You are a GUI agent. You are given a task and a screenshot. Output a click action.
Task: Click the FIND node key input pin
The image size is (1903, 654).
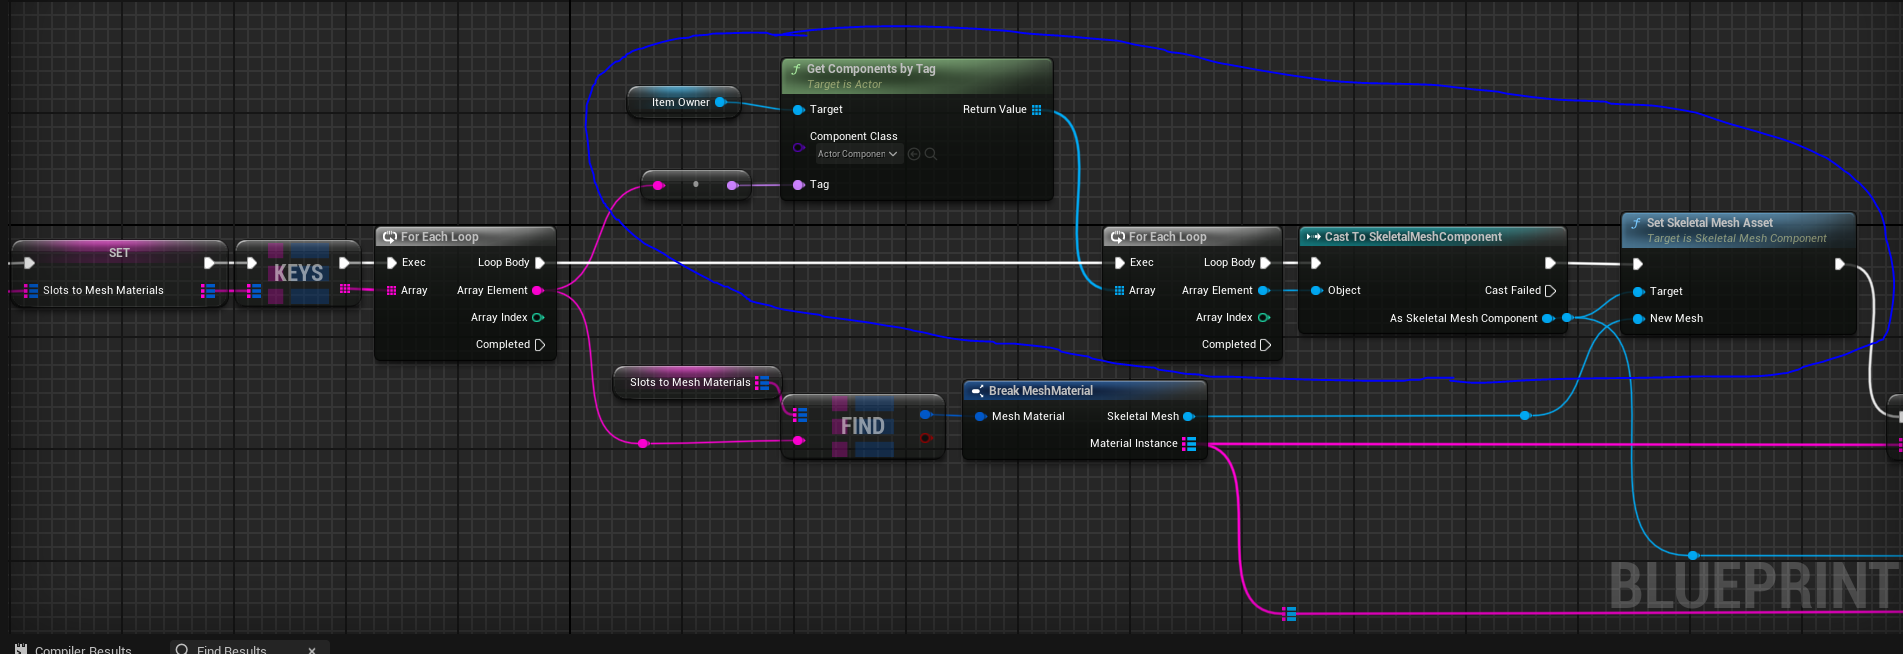click(x=798, y=440)
